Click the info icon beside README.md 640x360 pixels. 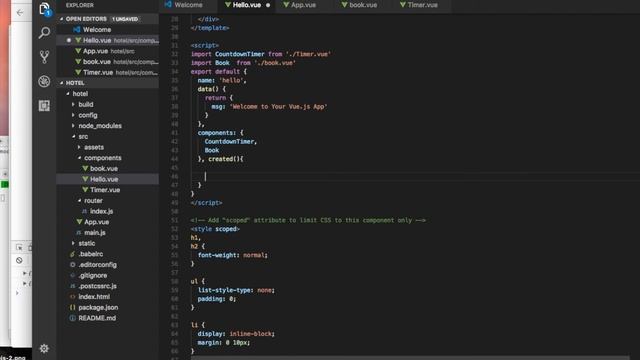(x=73, y=318)
